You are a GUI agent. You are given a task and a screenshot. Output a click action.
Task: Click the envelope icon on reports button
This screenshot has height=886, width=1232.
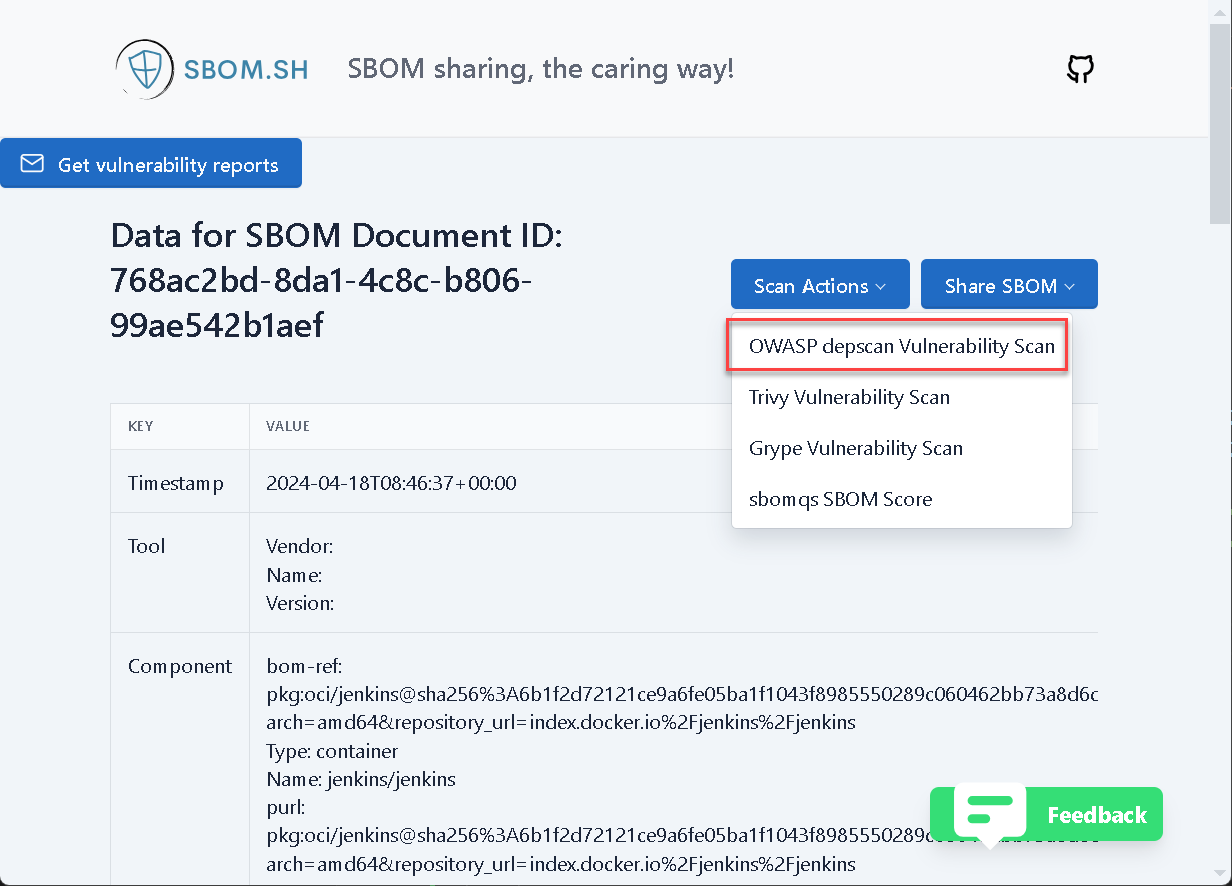(32, 164)
